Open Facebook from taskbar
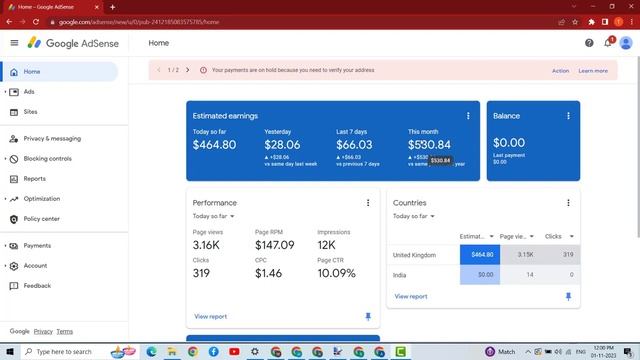Screen dimensions: 640x360 click(213, 351)
